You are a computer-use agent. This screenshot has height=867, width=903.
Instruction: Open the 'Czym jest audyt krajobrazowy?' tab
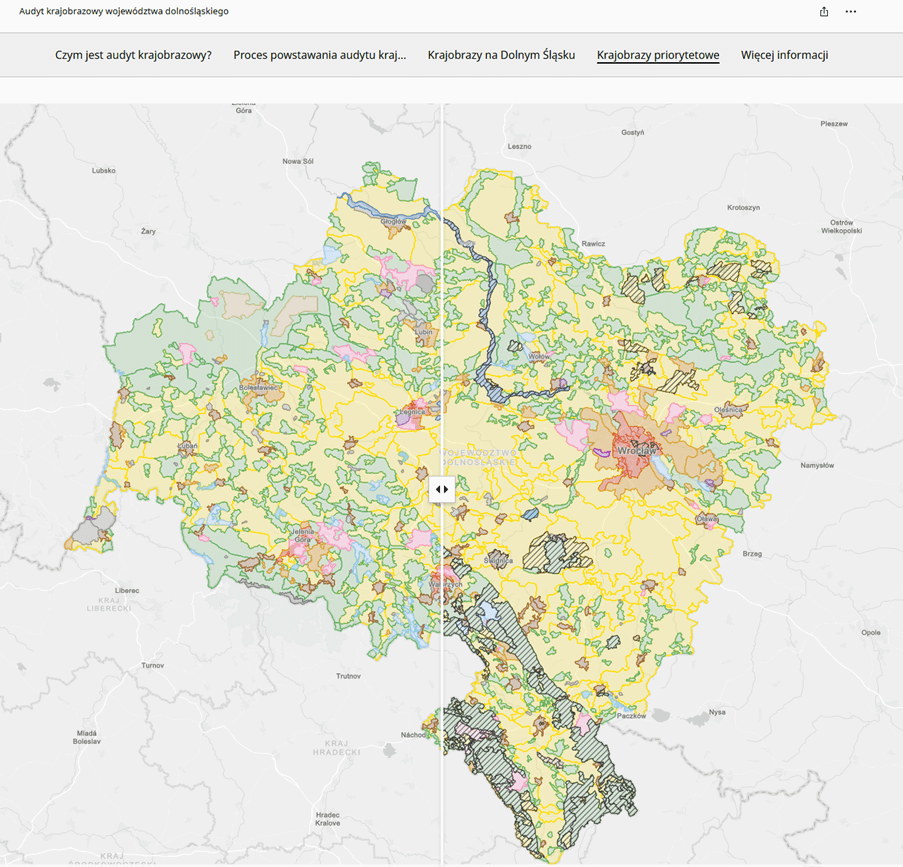coord(133,55)
